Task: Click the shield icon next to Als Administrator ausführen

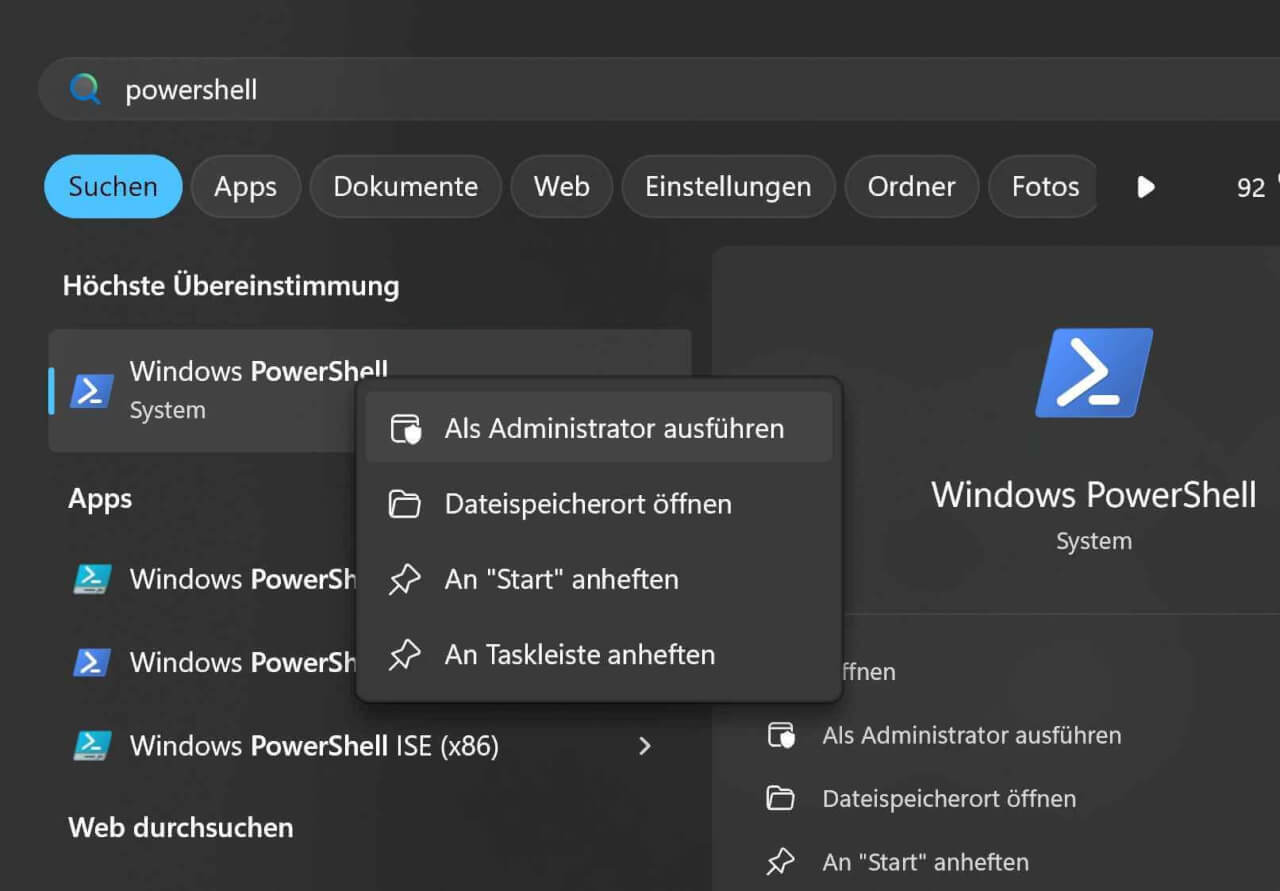Action: click(405, 428)
